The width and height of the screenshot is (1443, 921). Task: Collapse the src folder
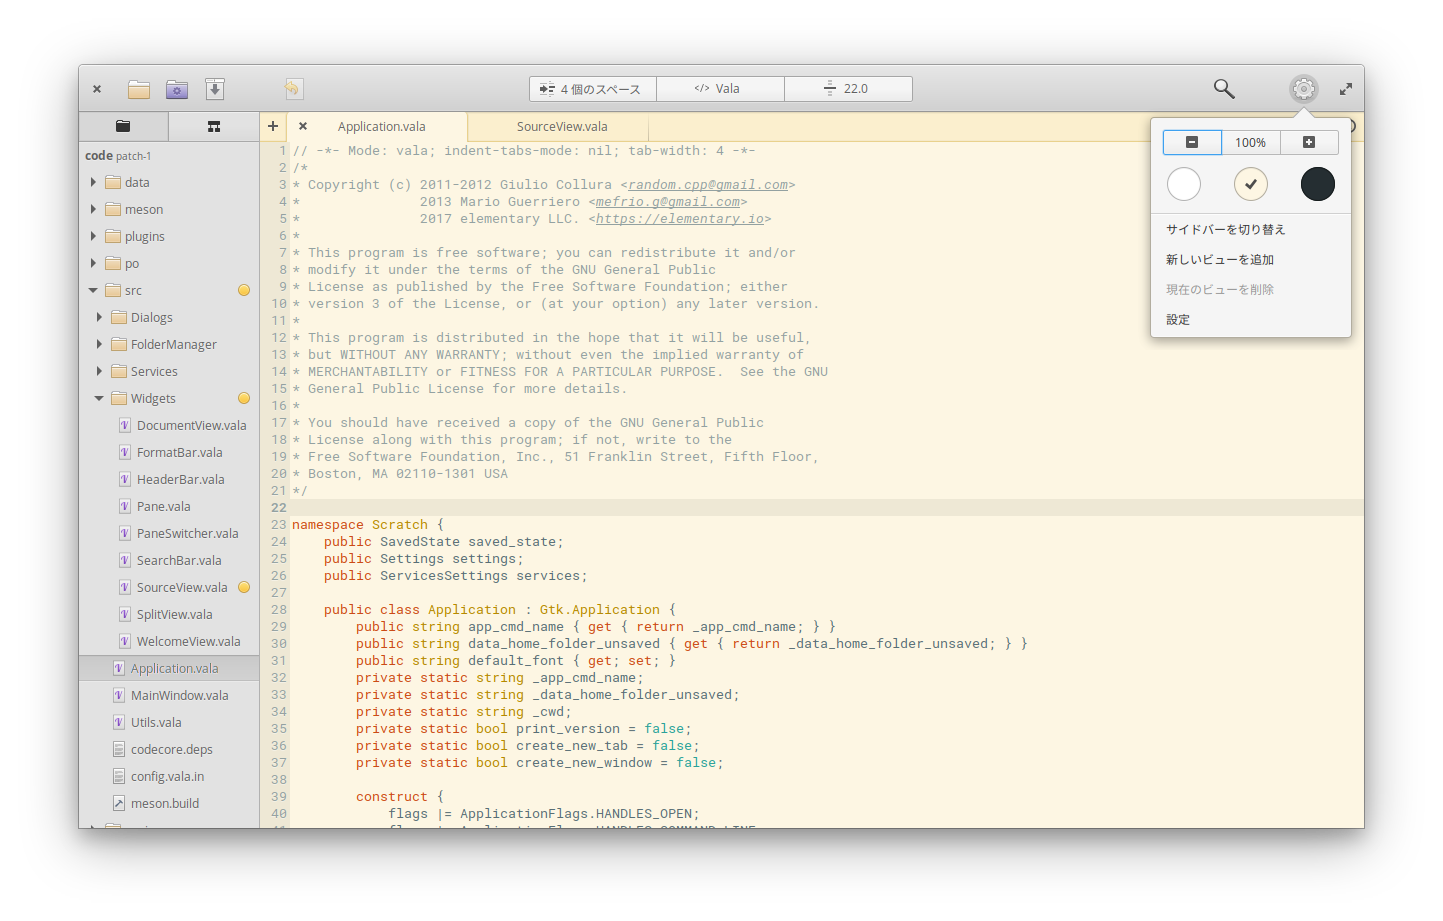93,290
